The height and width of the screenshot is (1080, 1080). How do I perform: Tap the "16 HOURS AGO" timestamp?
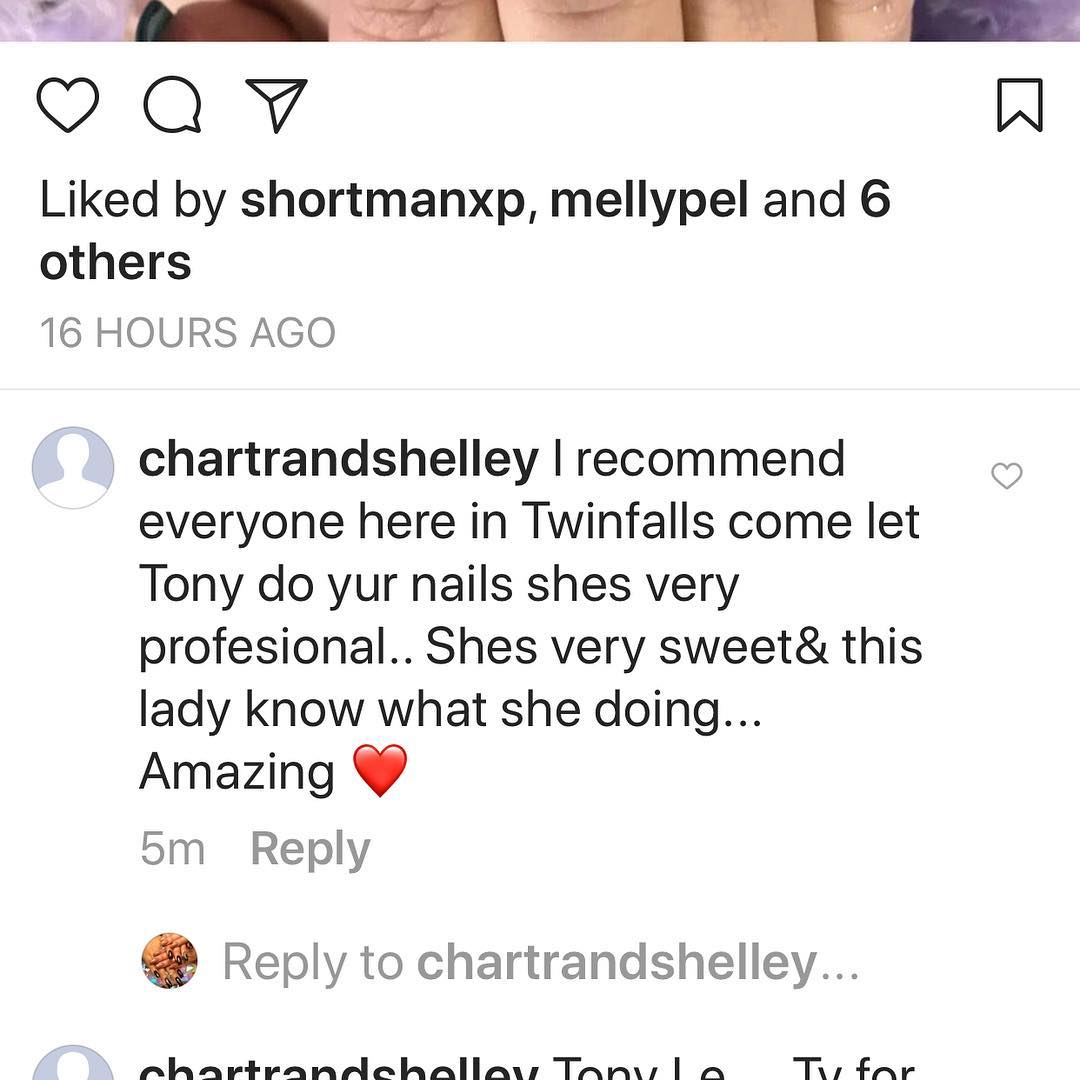[x=187, y=333]
